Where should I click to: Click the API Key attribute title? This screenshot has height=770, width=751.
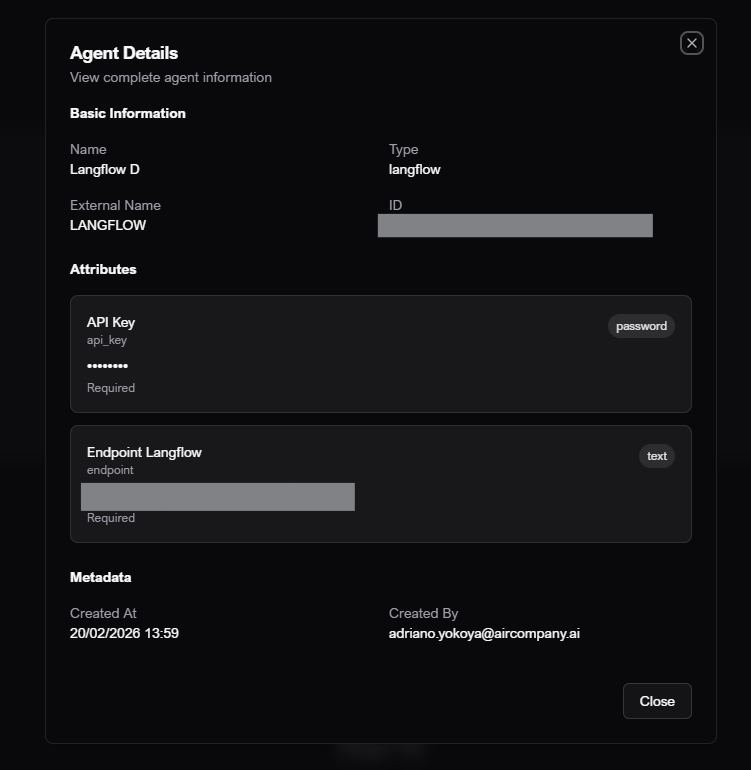click(x=111, y=322)
